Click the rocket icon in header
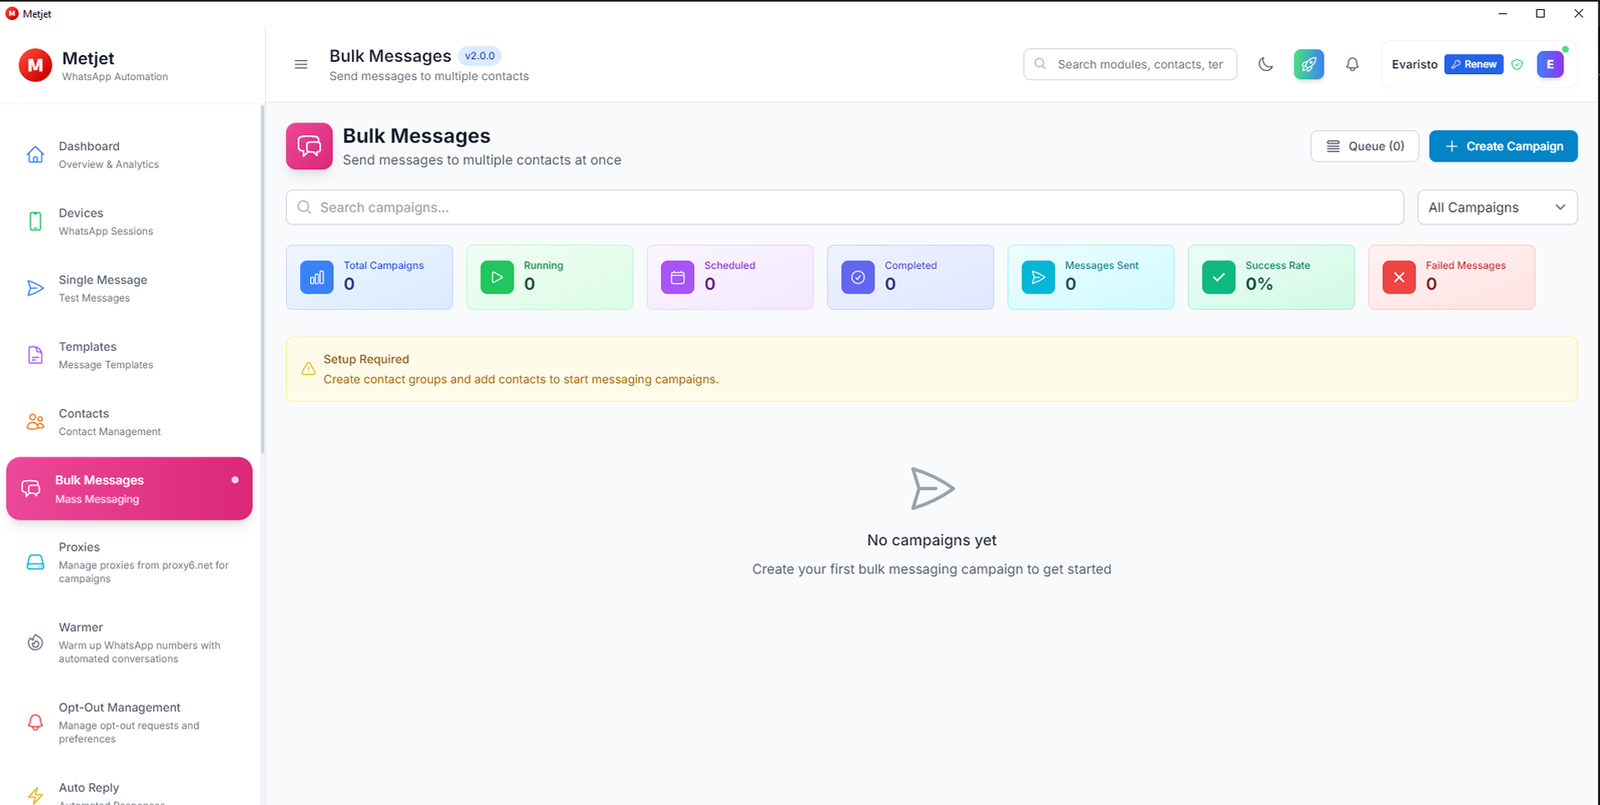 tap(1309, 64)
